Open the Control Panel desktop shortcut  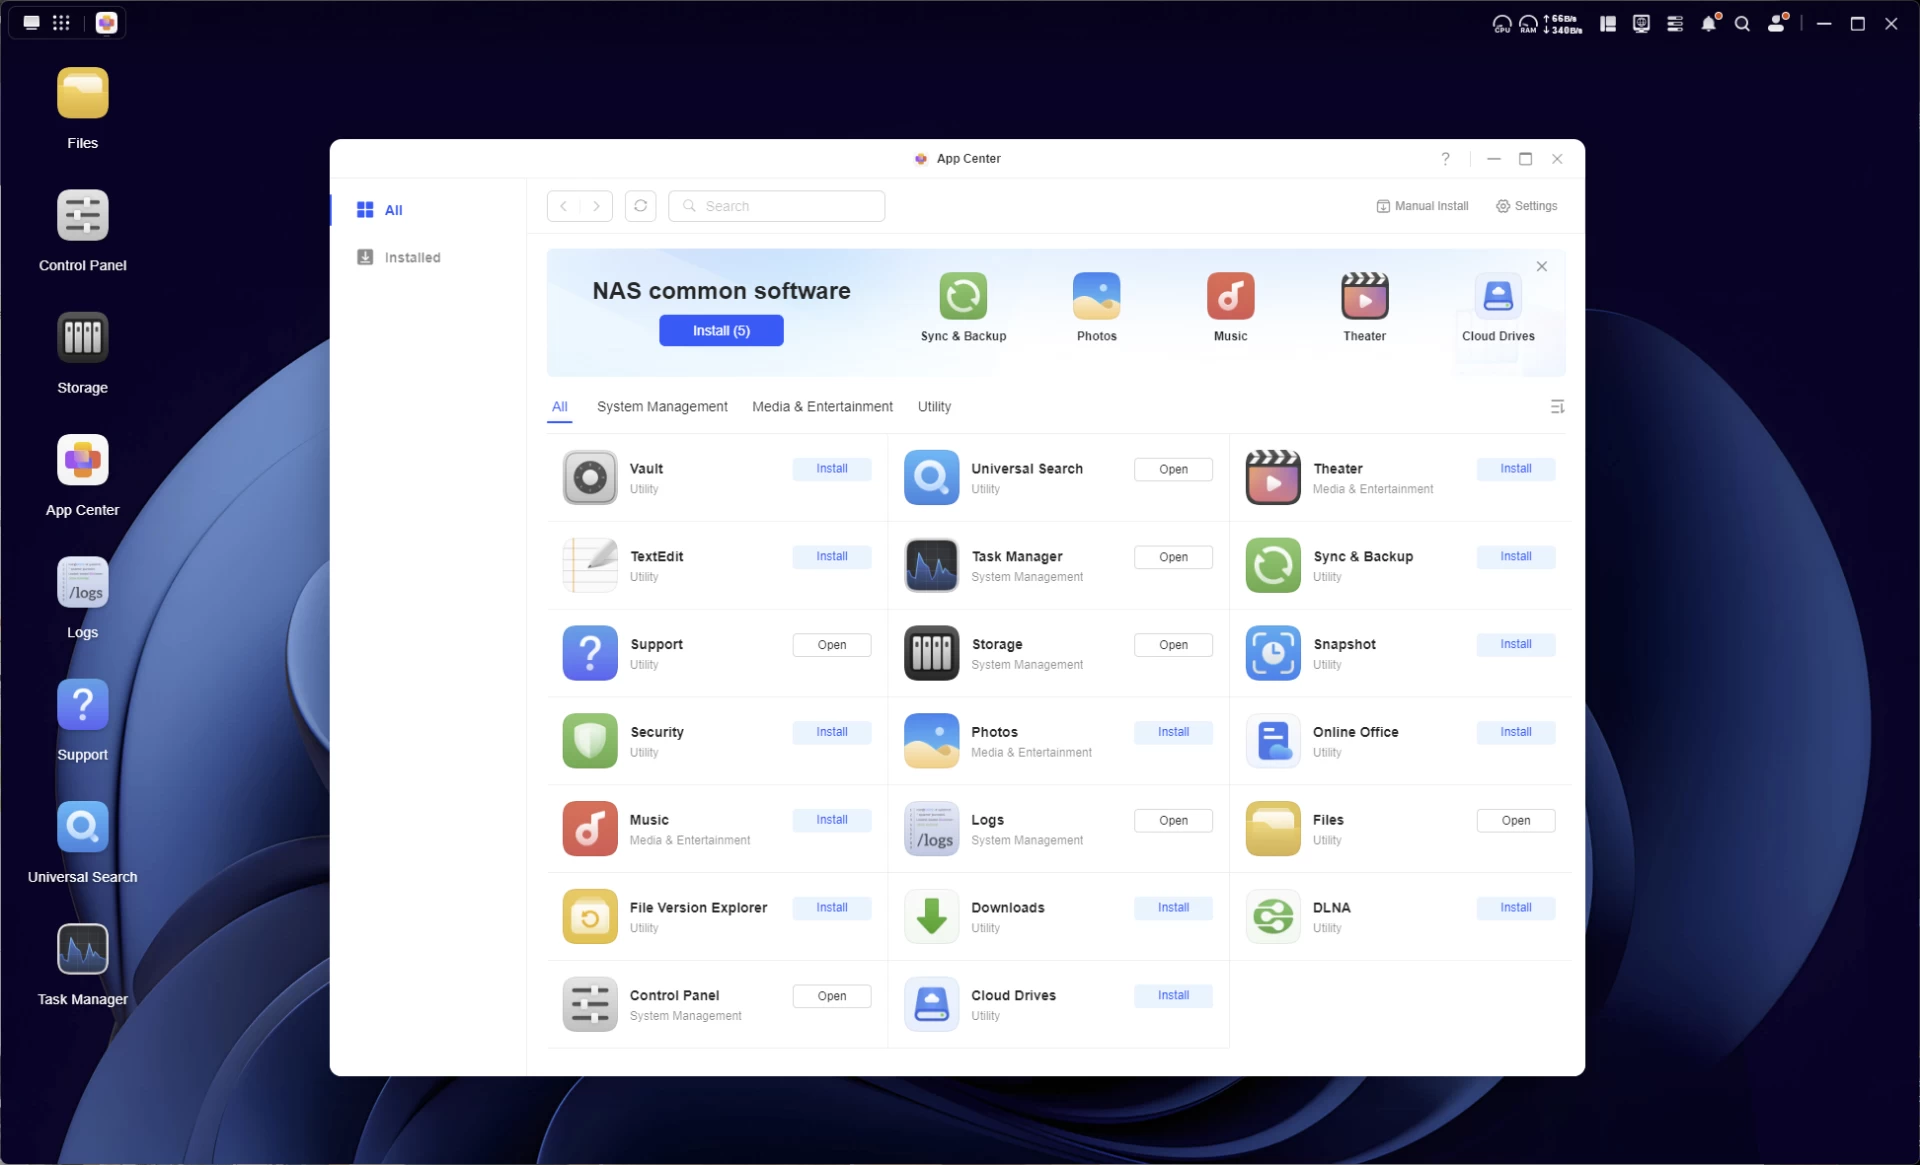pyautogui.click(x=82, y=215)
